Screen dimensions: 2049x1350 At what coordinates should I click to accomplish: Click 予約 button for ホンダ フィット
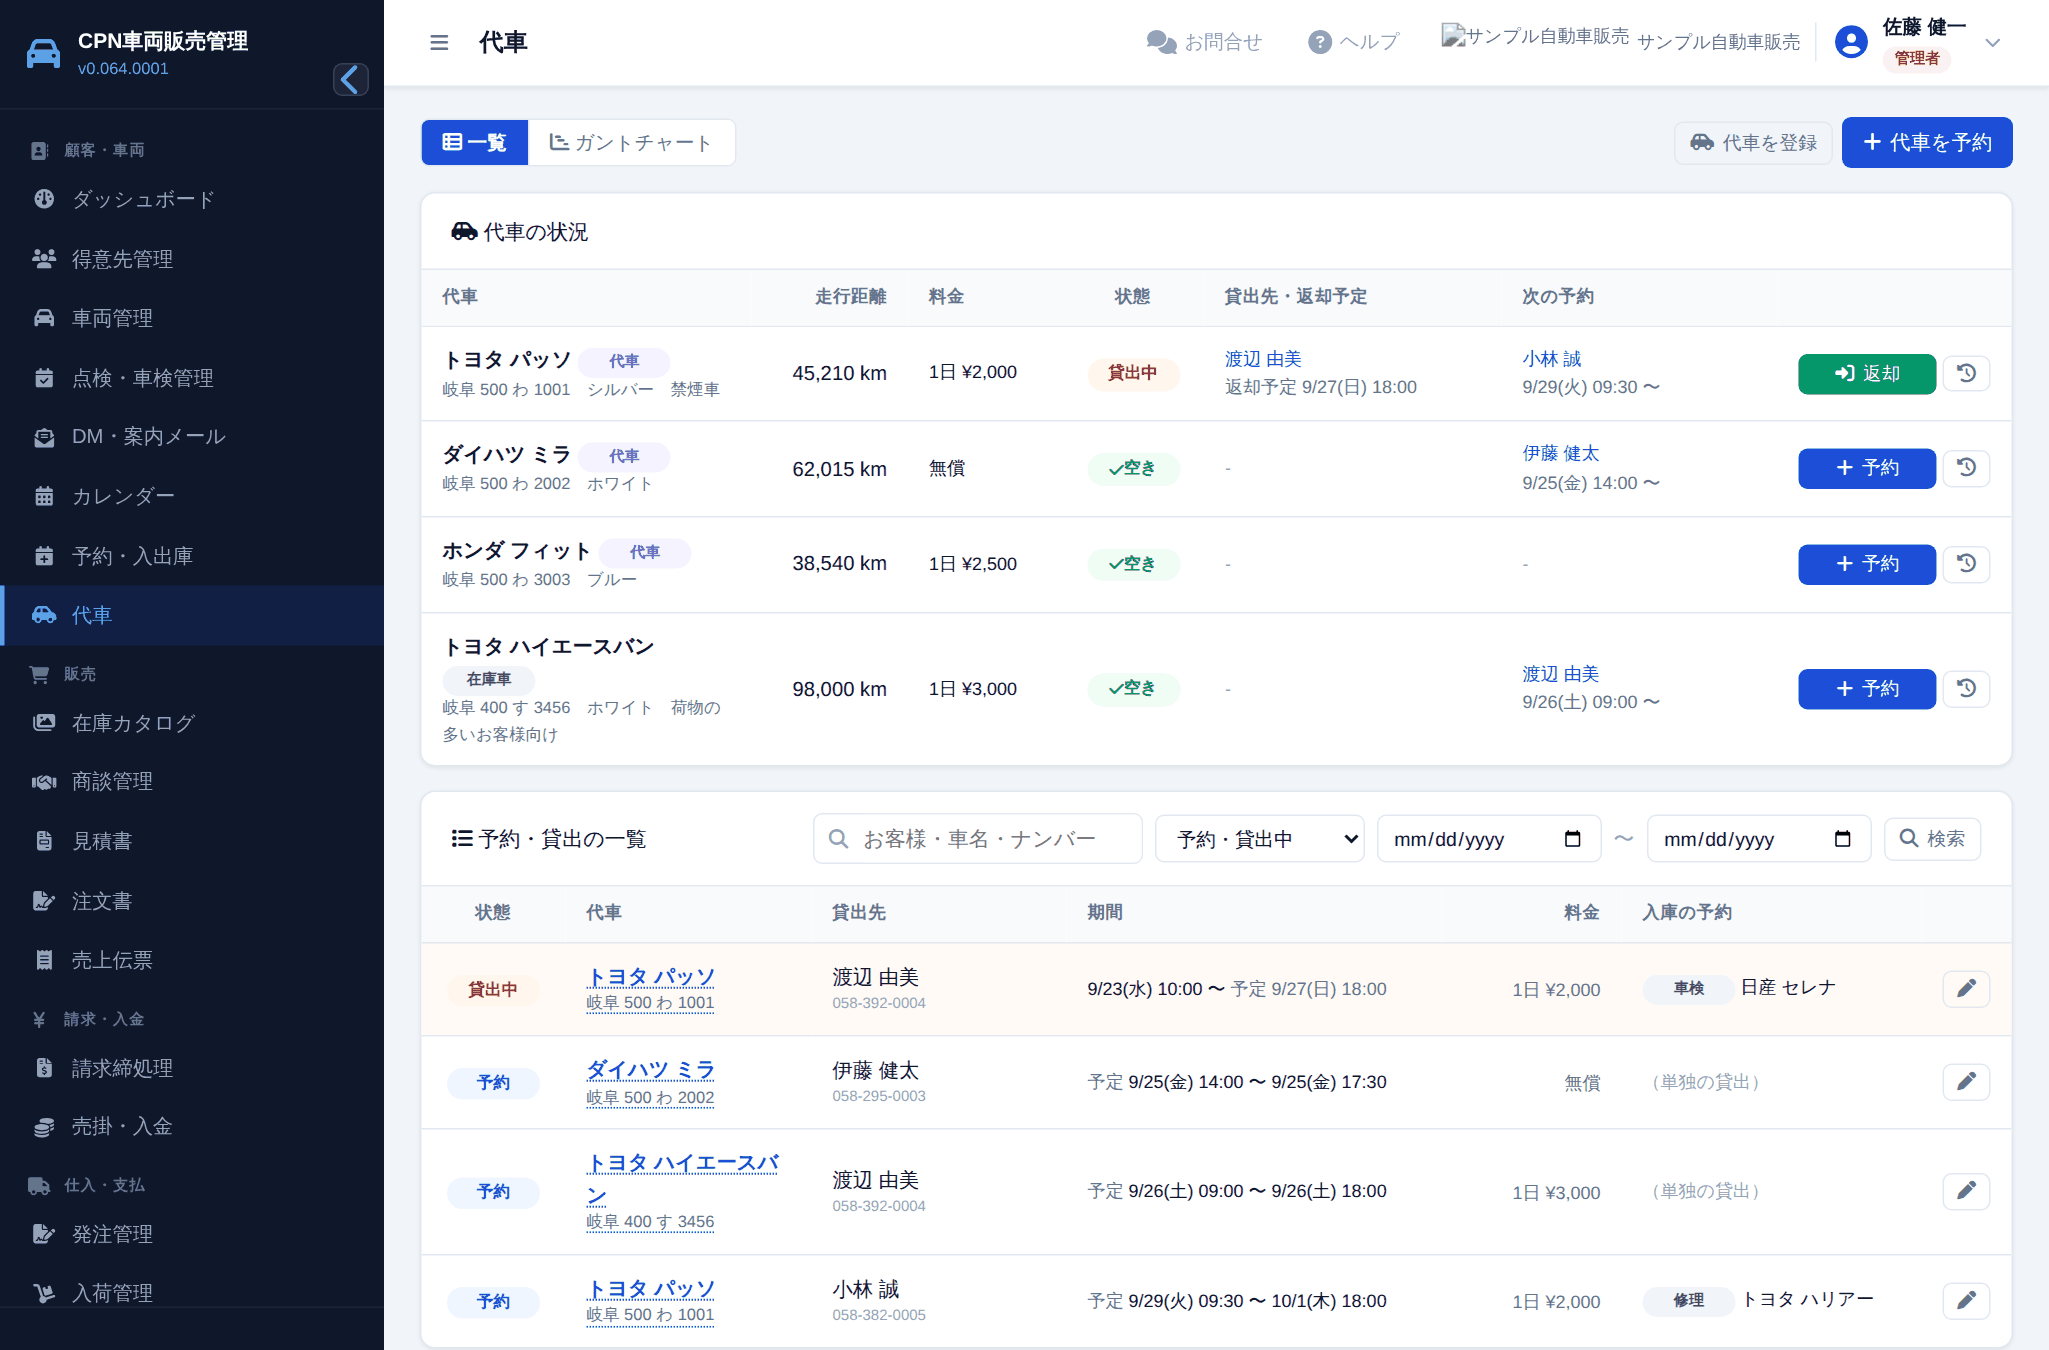click(x=1866, y=564)
